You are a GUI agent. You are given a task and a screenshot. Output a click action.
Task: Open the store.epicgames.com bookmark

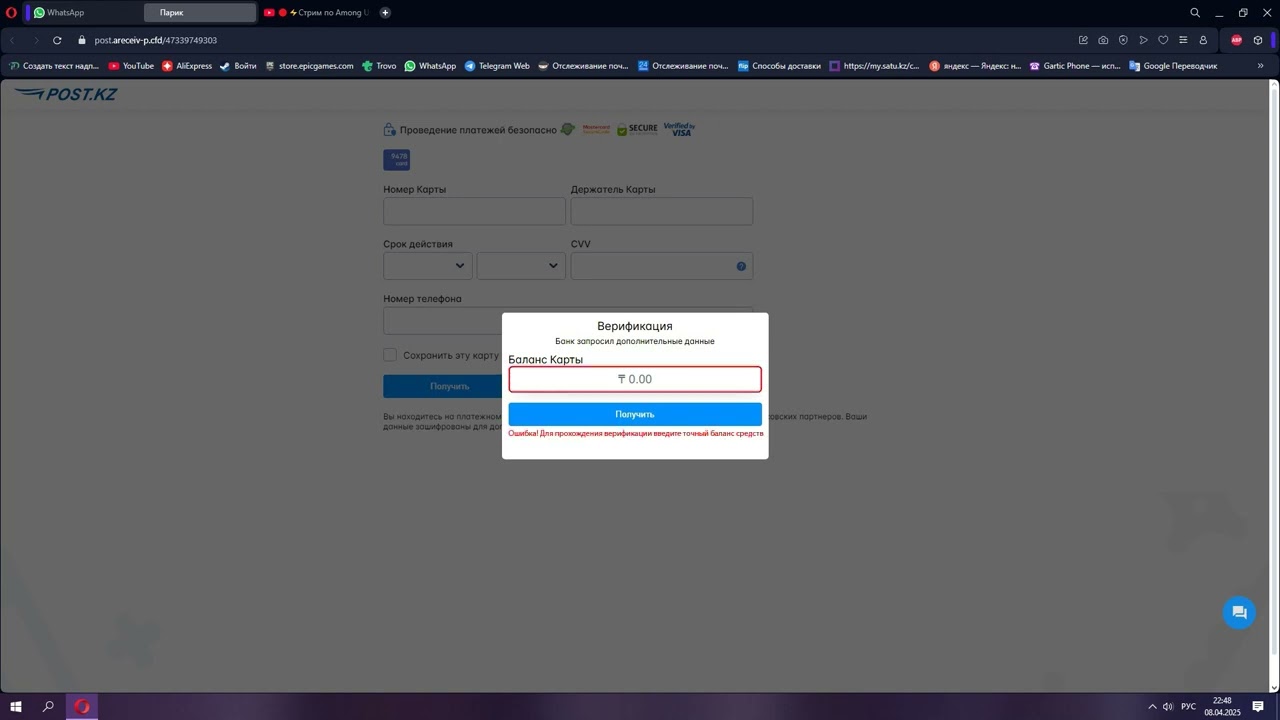click(x=309, y=66)
